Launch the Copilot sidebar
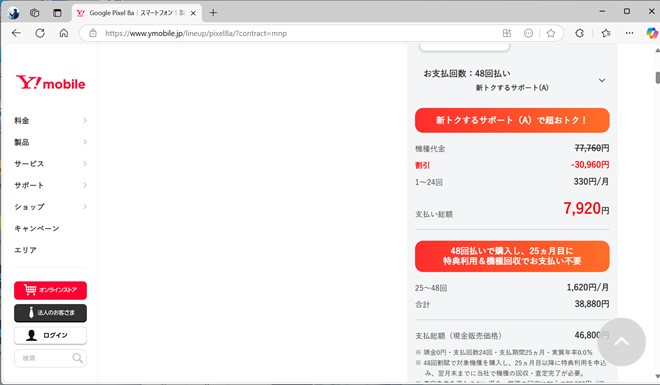660x385 pixels. point(652,33)
